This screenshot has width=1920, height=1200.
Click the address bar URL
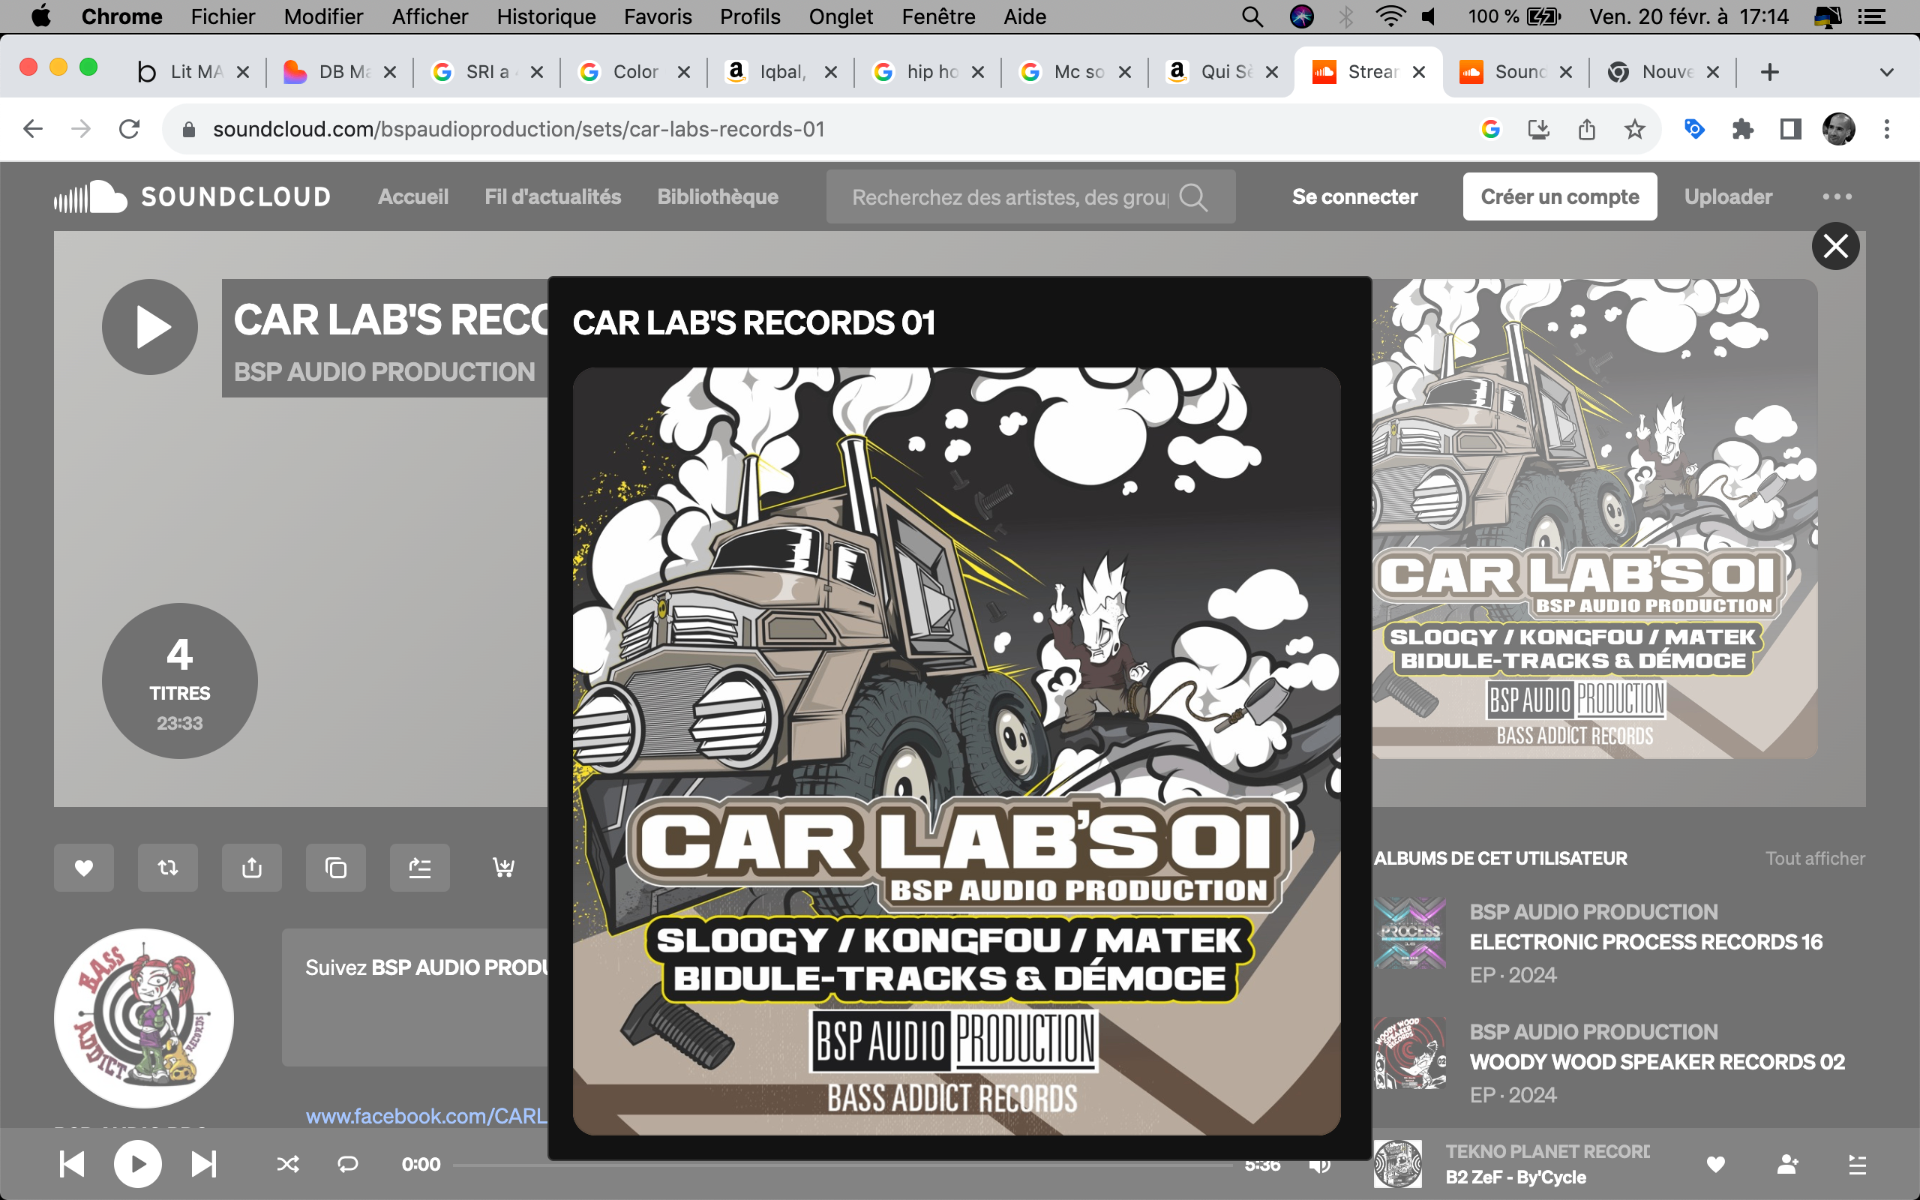[519, 129]
